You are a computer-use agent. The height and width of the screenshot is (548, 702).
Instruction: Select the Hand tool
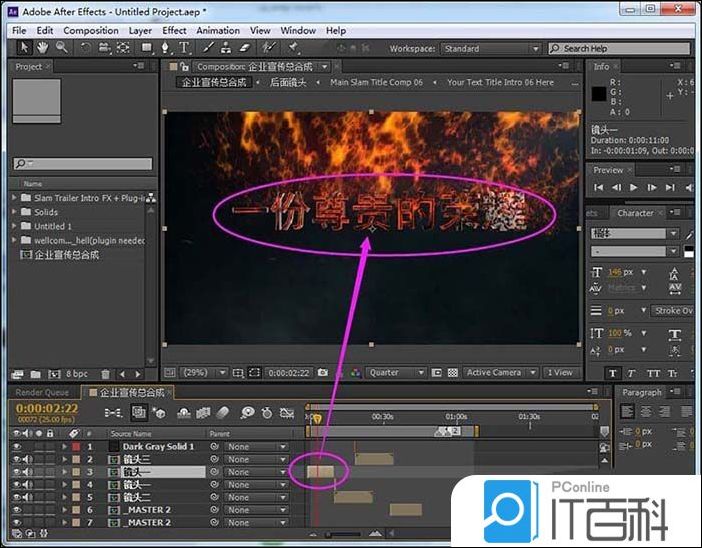click(42, 48)
